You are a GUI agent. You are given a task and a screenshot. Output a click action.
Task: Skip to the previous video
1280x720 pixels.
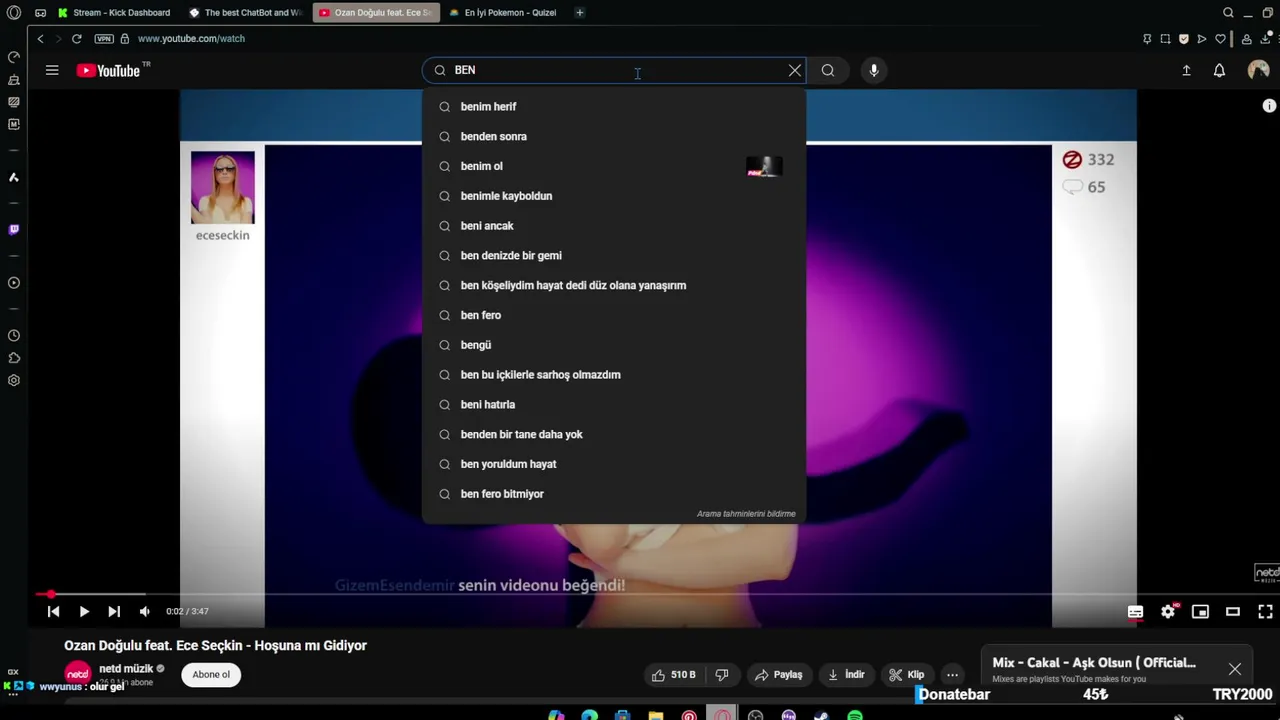click(54, 611)
